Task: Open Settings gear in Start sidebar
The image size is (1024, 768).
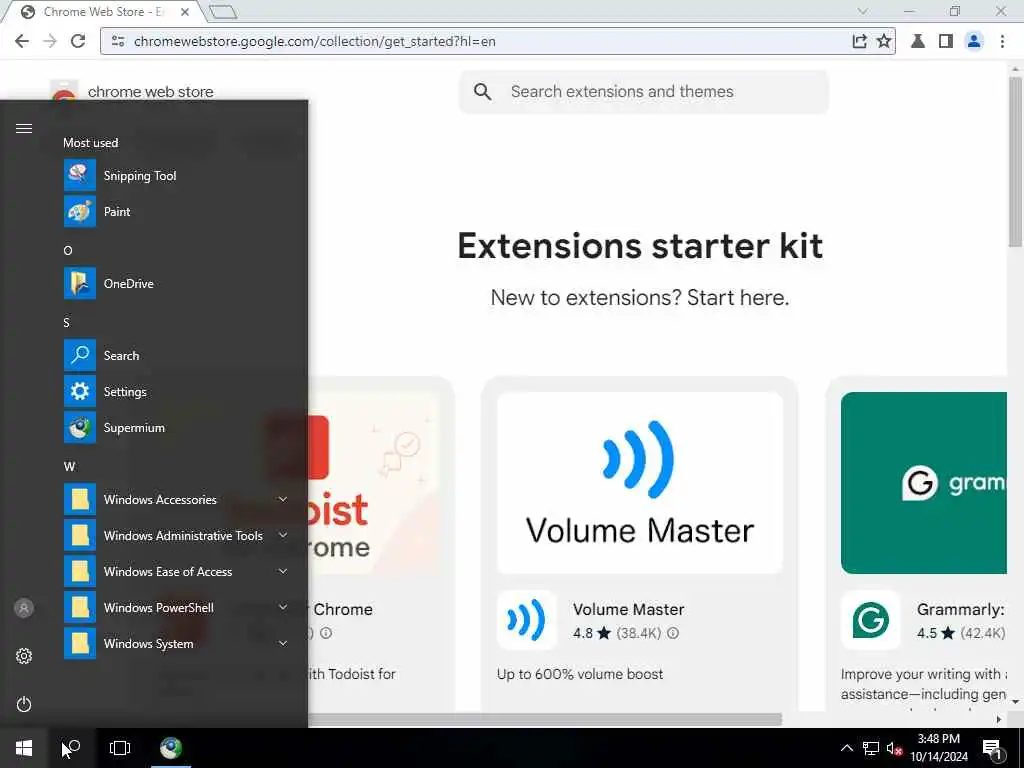Action: point(24,656)
